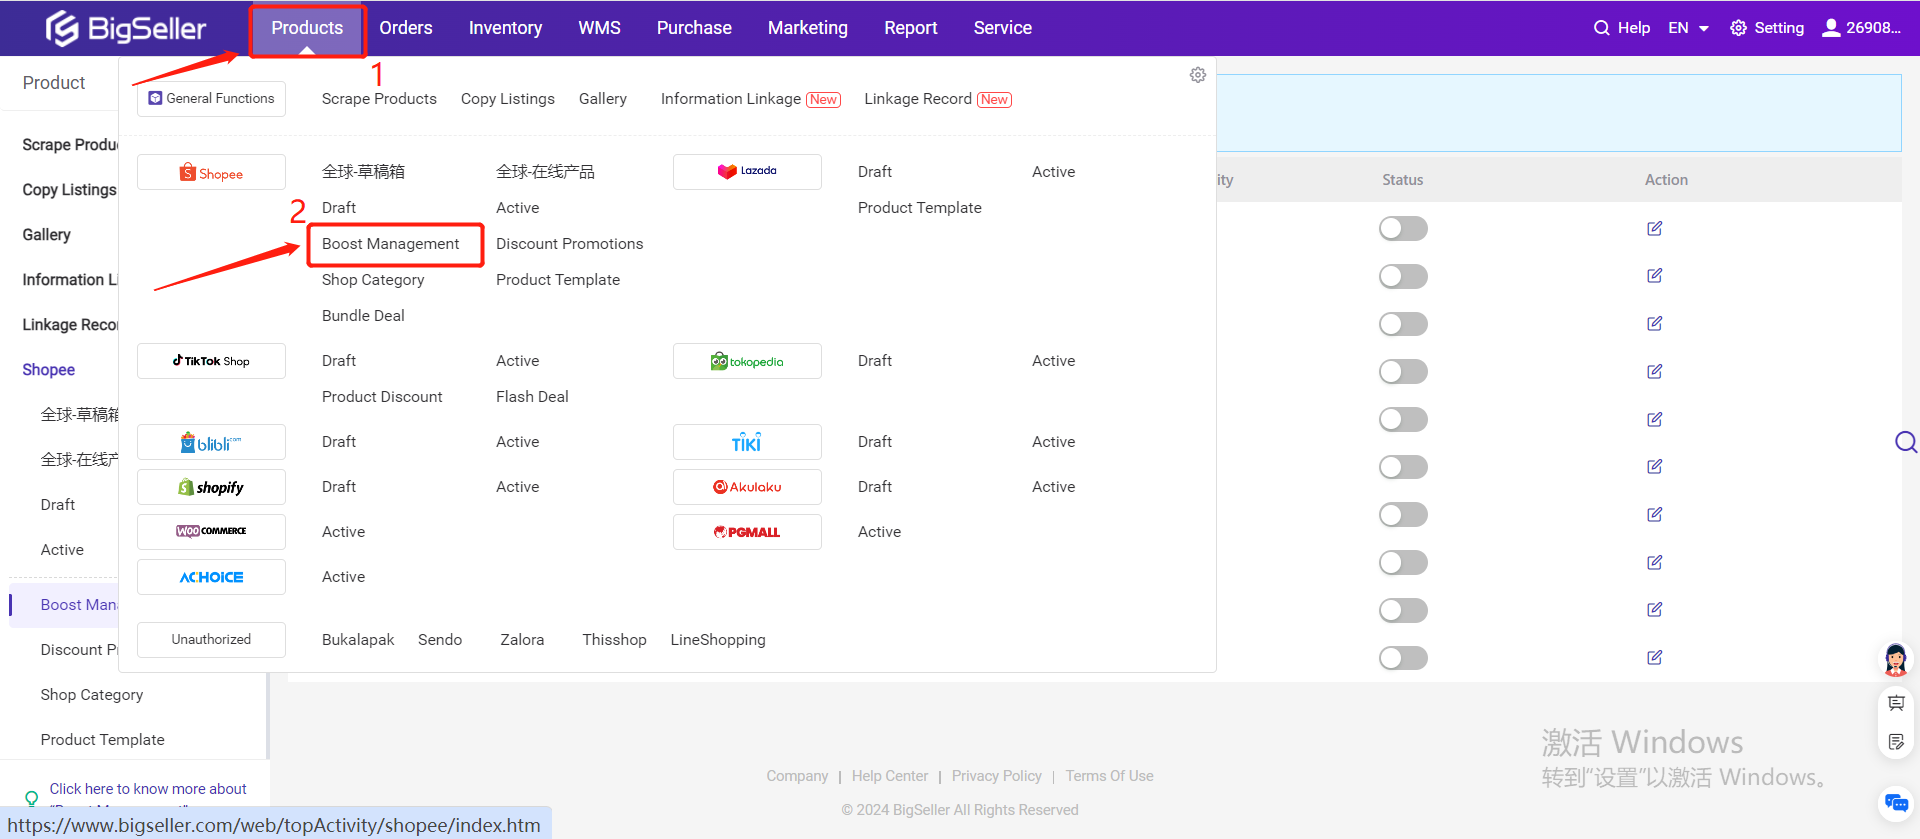Open the Orders menu in top navigation
The image size is (1920, 839).
click(x=405, y=28)
